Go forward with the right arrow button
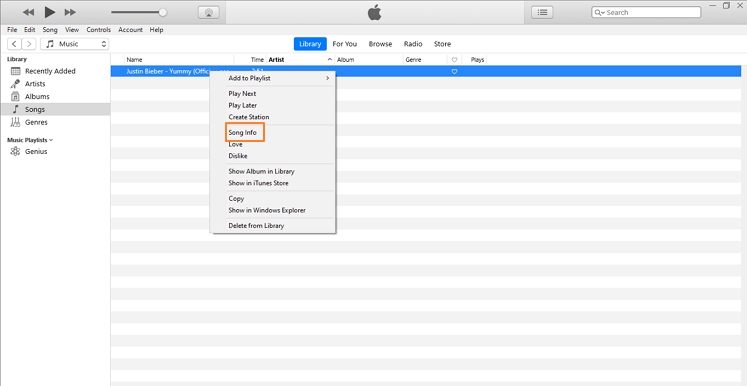This screenshot has width=747, height=386. (29, 44)
